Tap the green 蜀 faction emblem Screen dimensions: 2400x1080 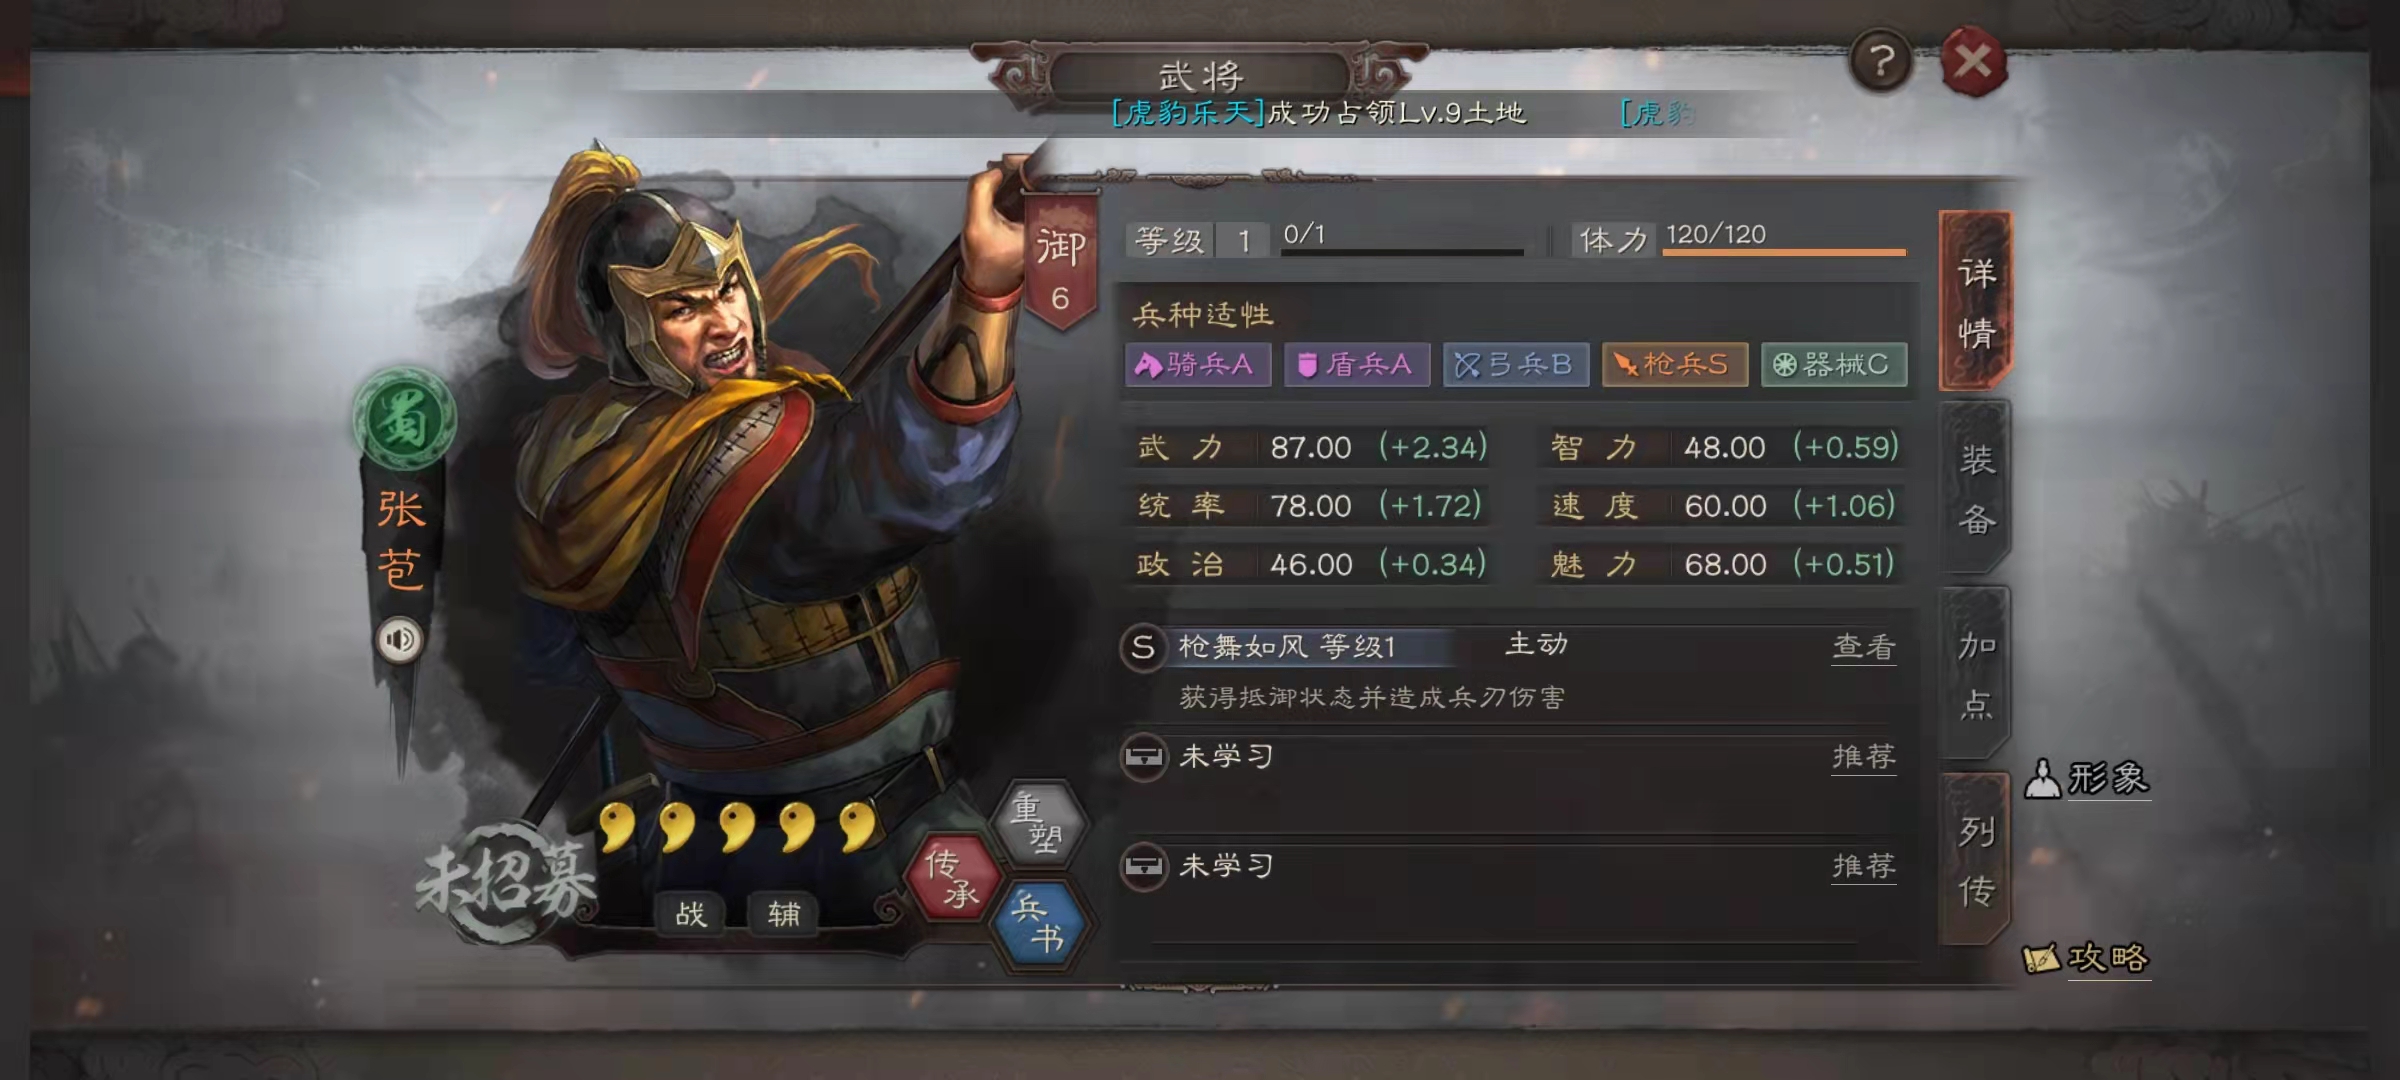tap(404, 420)
